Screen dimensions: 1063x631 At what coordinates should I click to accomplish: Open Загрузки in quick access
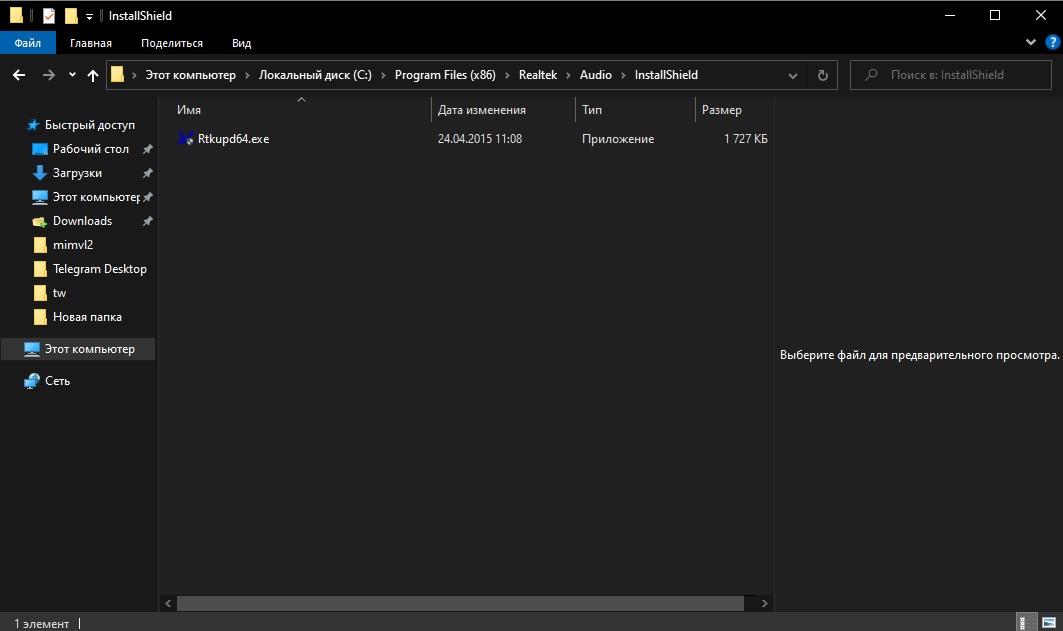tap(77, 173)
